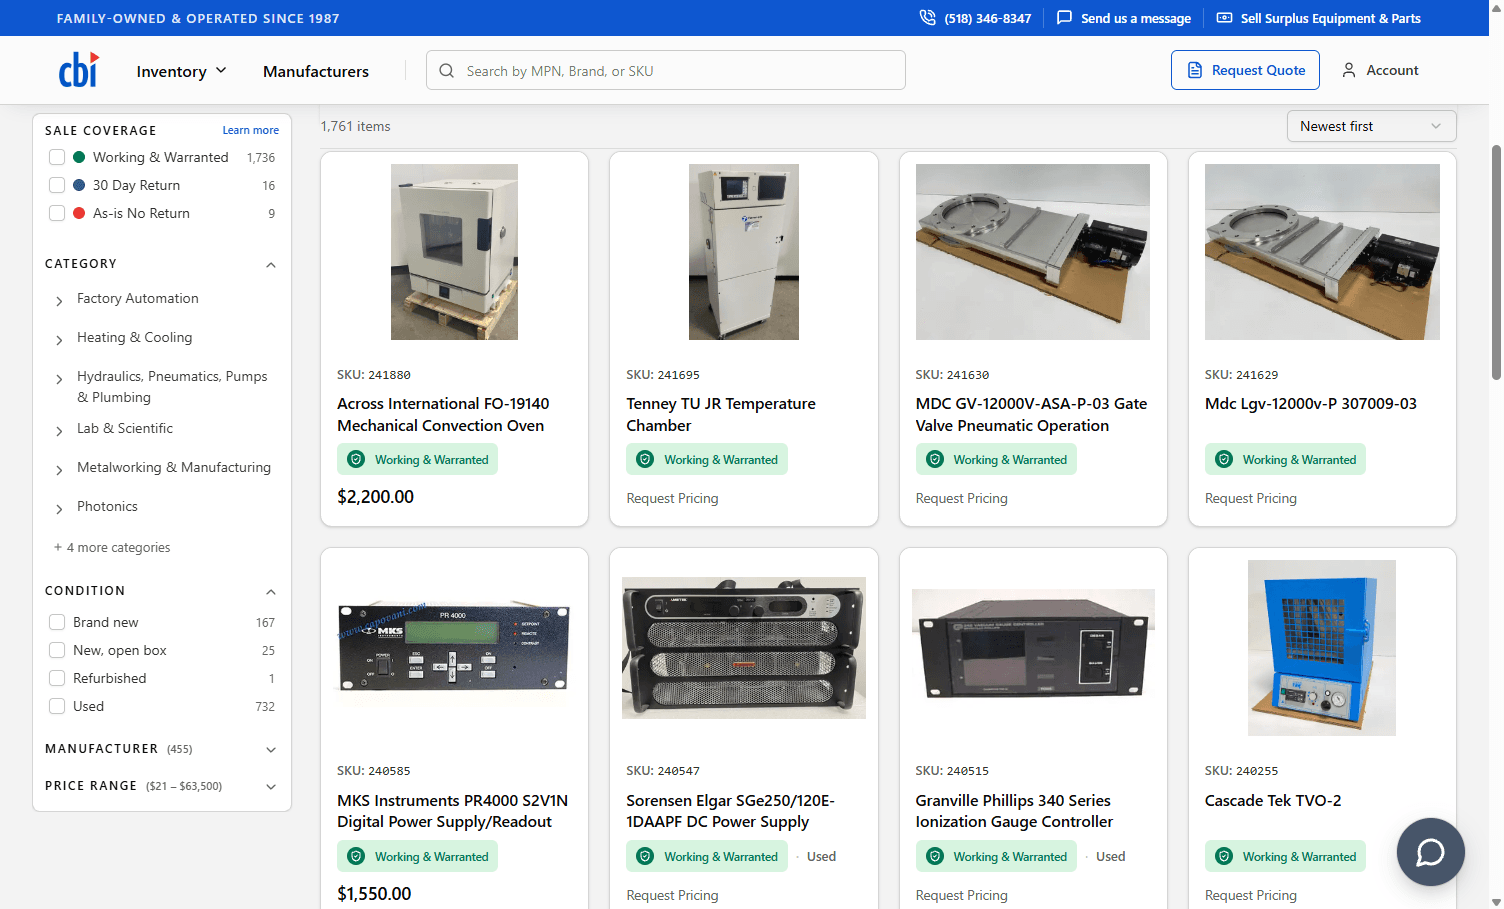Screen dimensions: 1504x909
Task: Click the document icon in Request Quote
Action: point(1195,70)
